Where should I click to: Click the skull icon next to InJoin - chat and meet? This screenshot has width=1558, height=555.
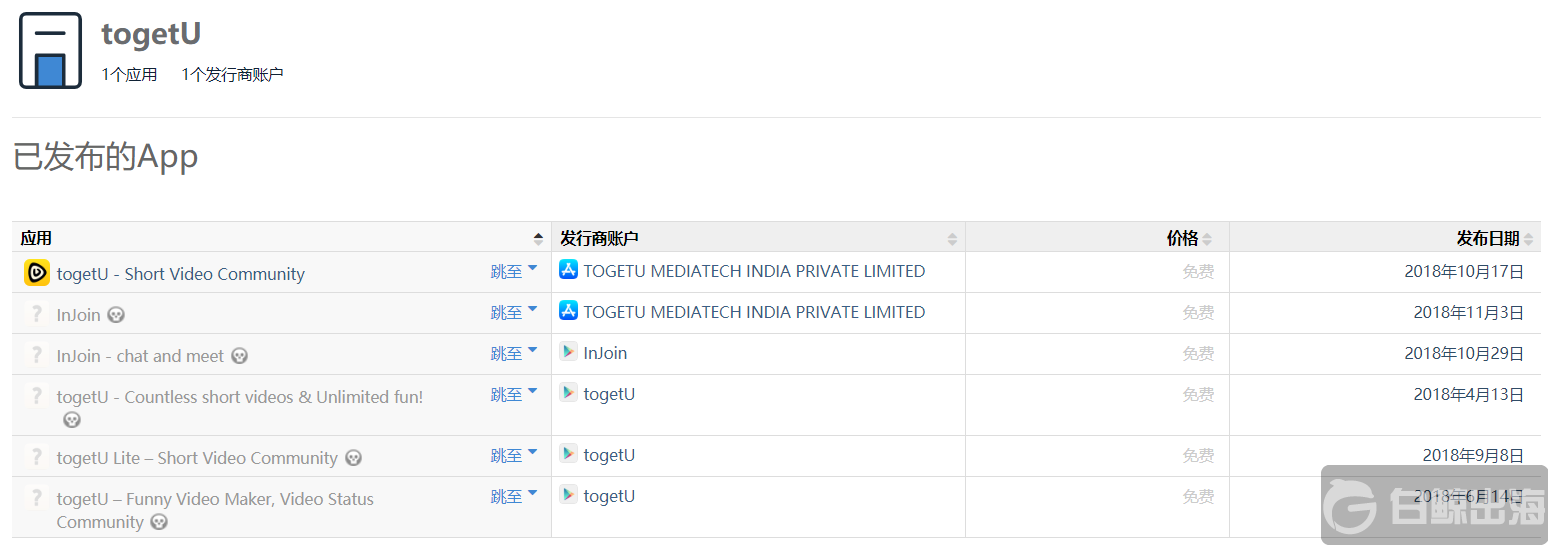(239, 356)
